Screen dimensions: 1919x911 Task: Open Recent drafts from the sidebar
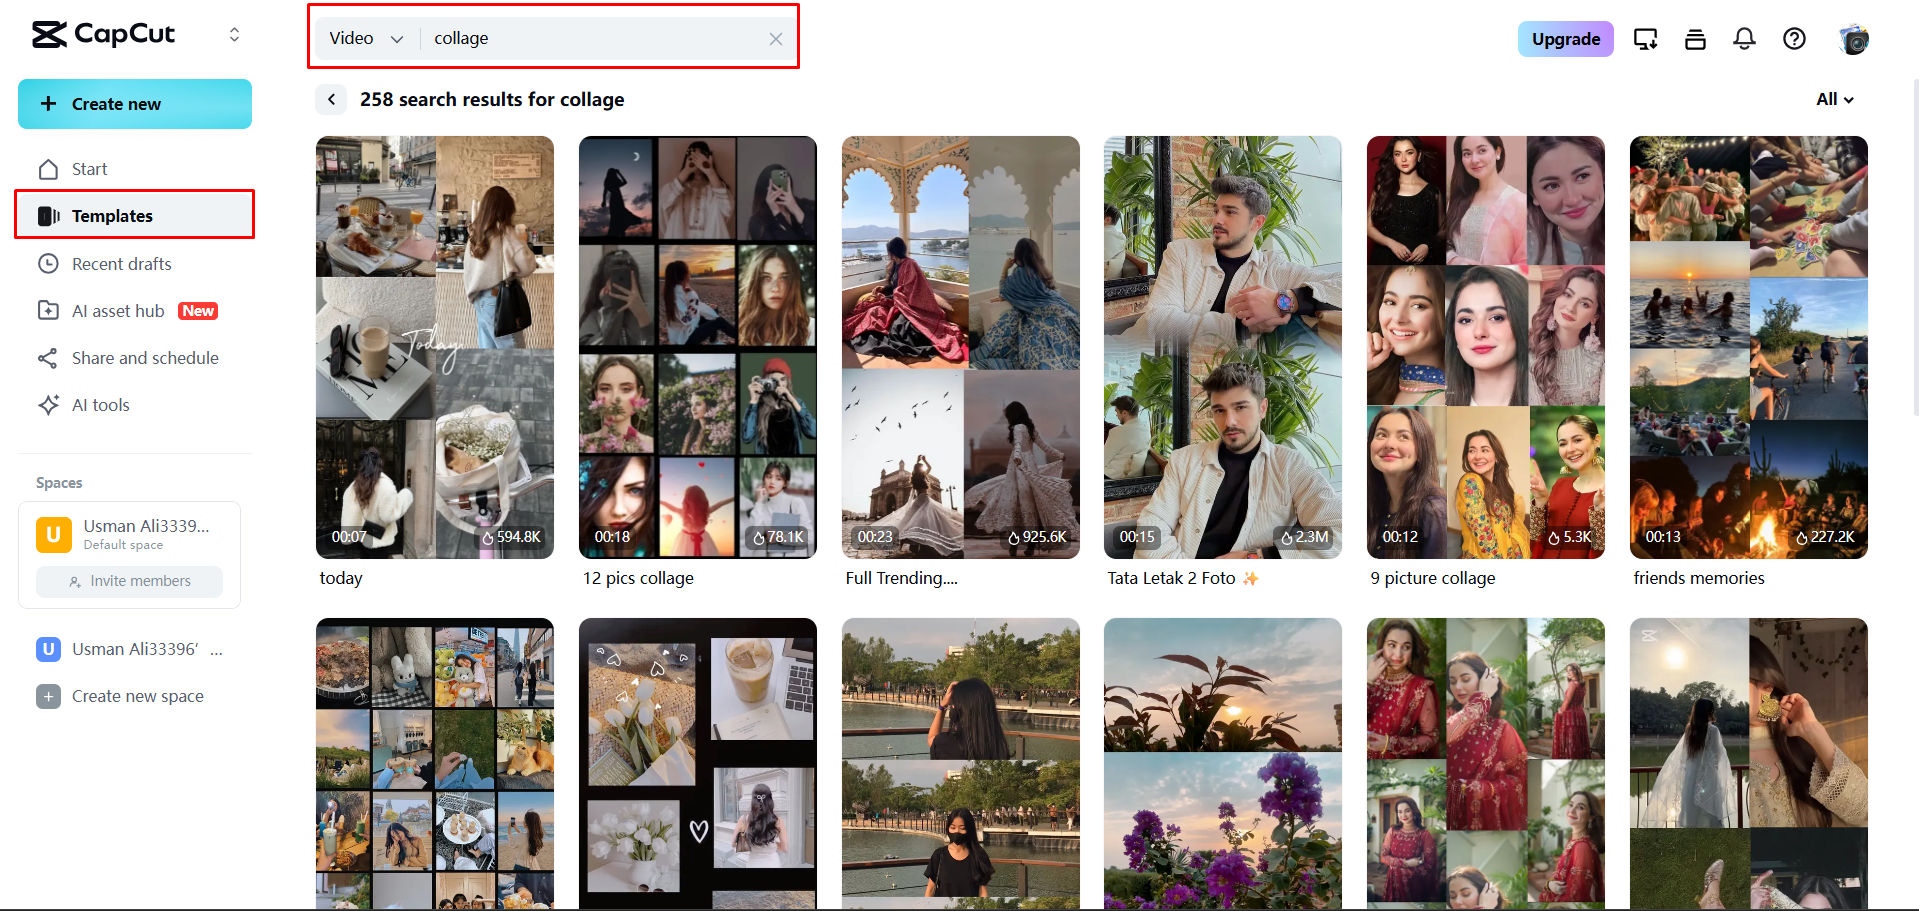click(x=120, y=263)
